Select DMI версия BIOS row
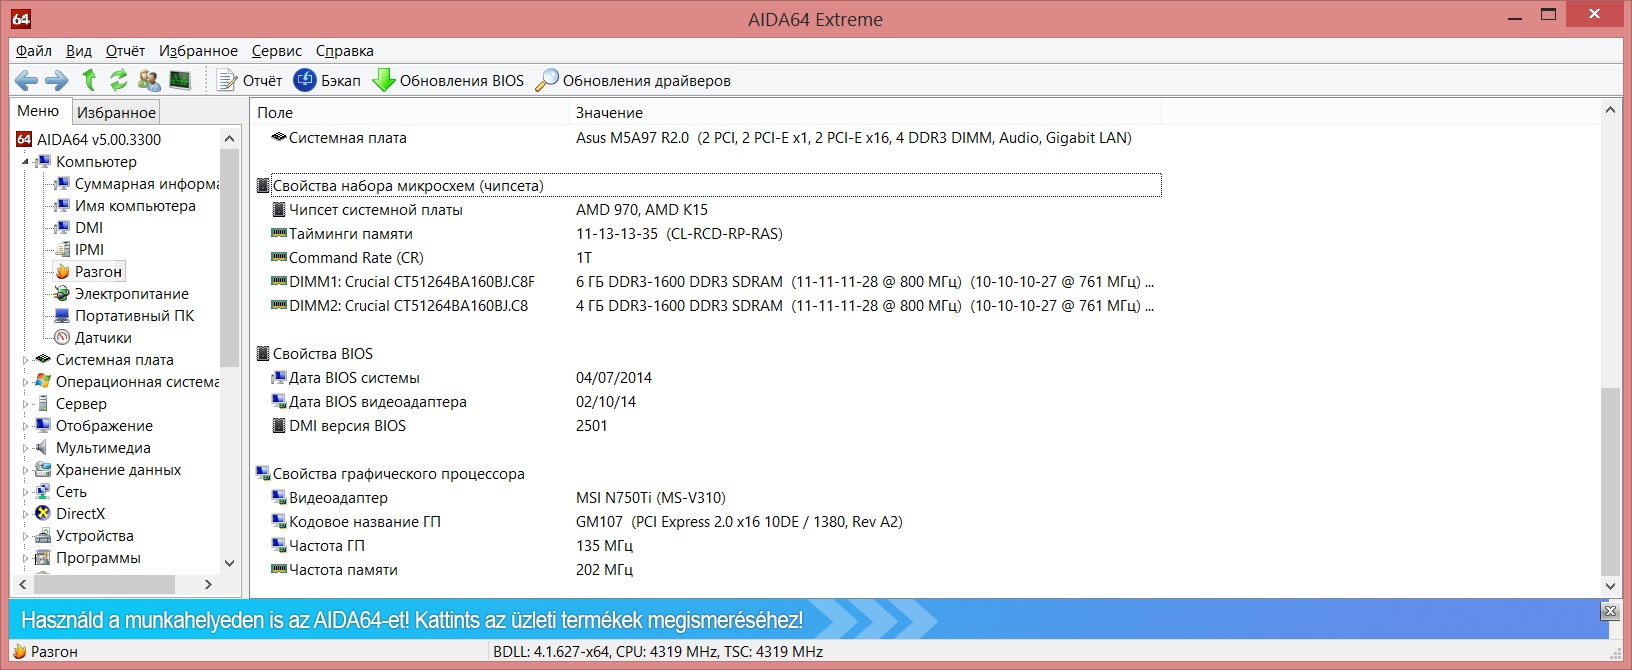1632x670 pixels. 708,426
